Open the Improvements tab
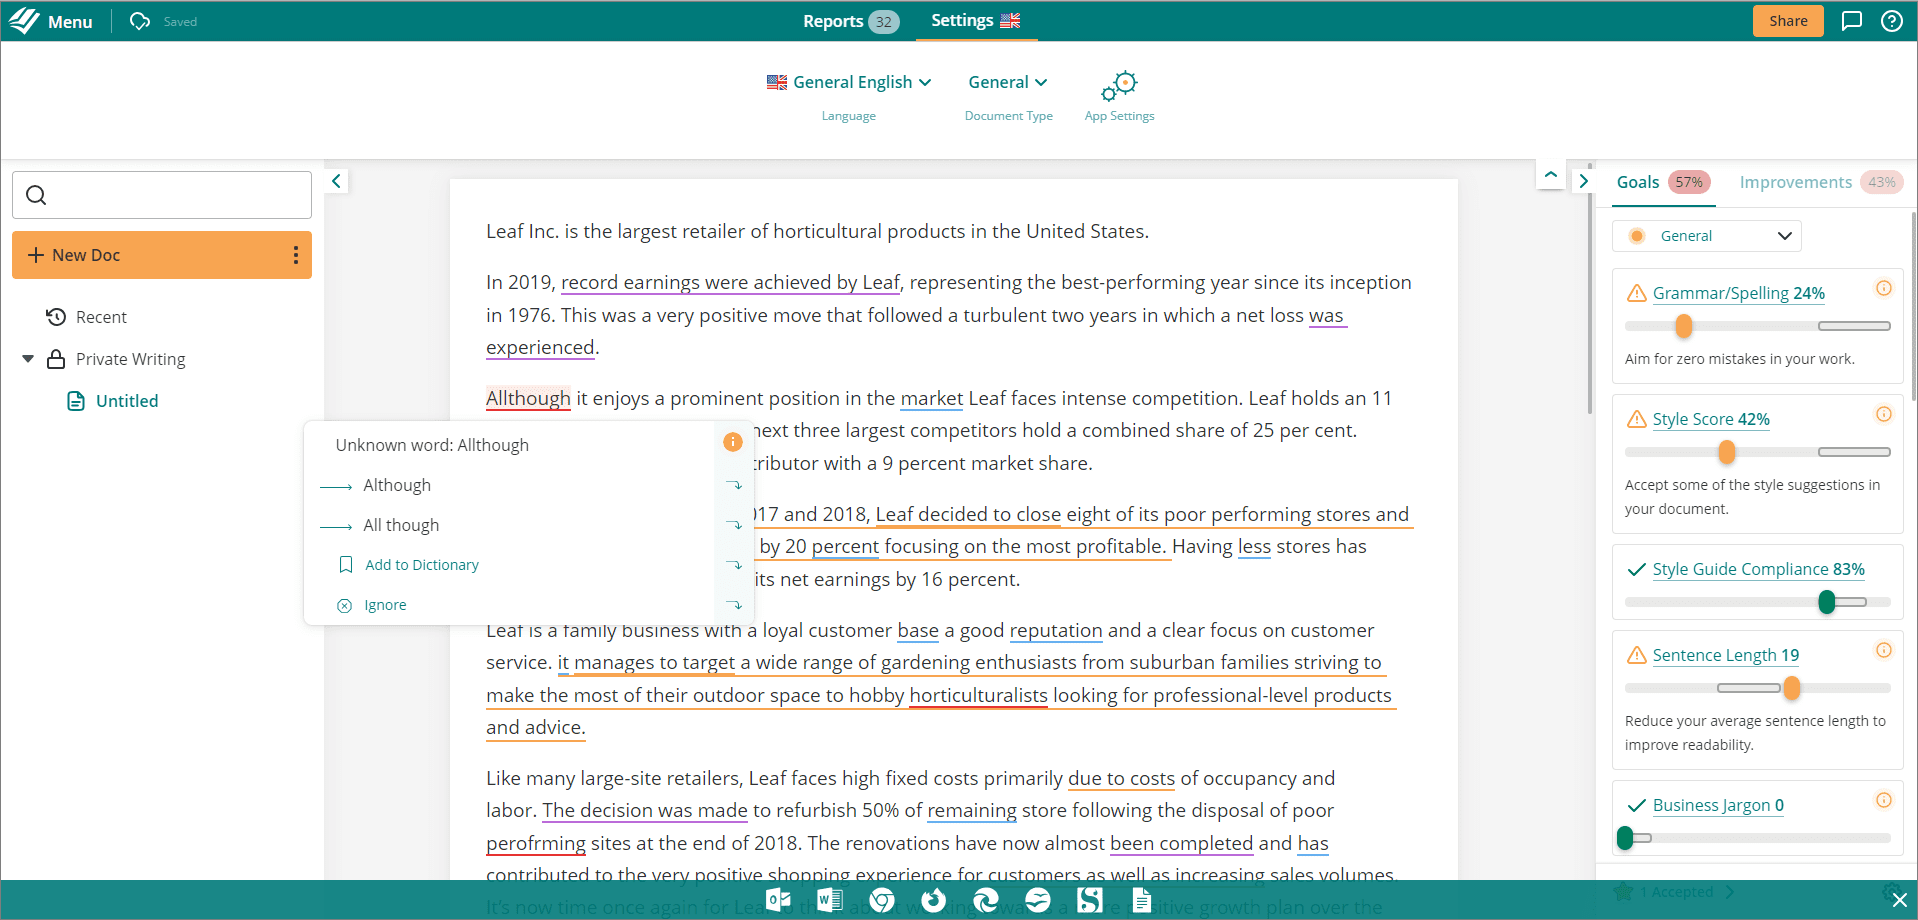The width and height of the screenshot is (1918, 920). [x=1820, y=182]
